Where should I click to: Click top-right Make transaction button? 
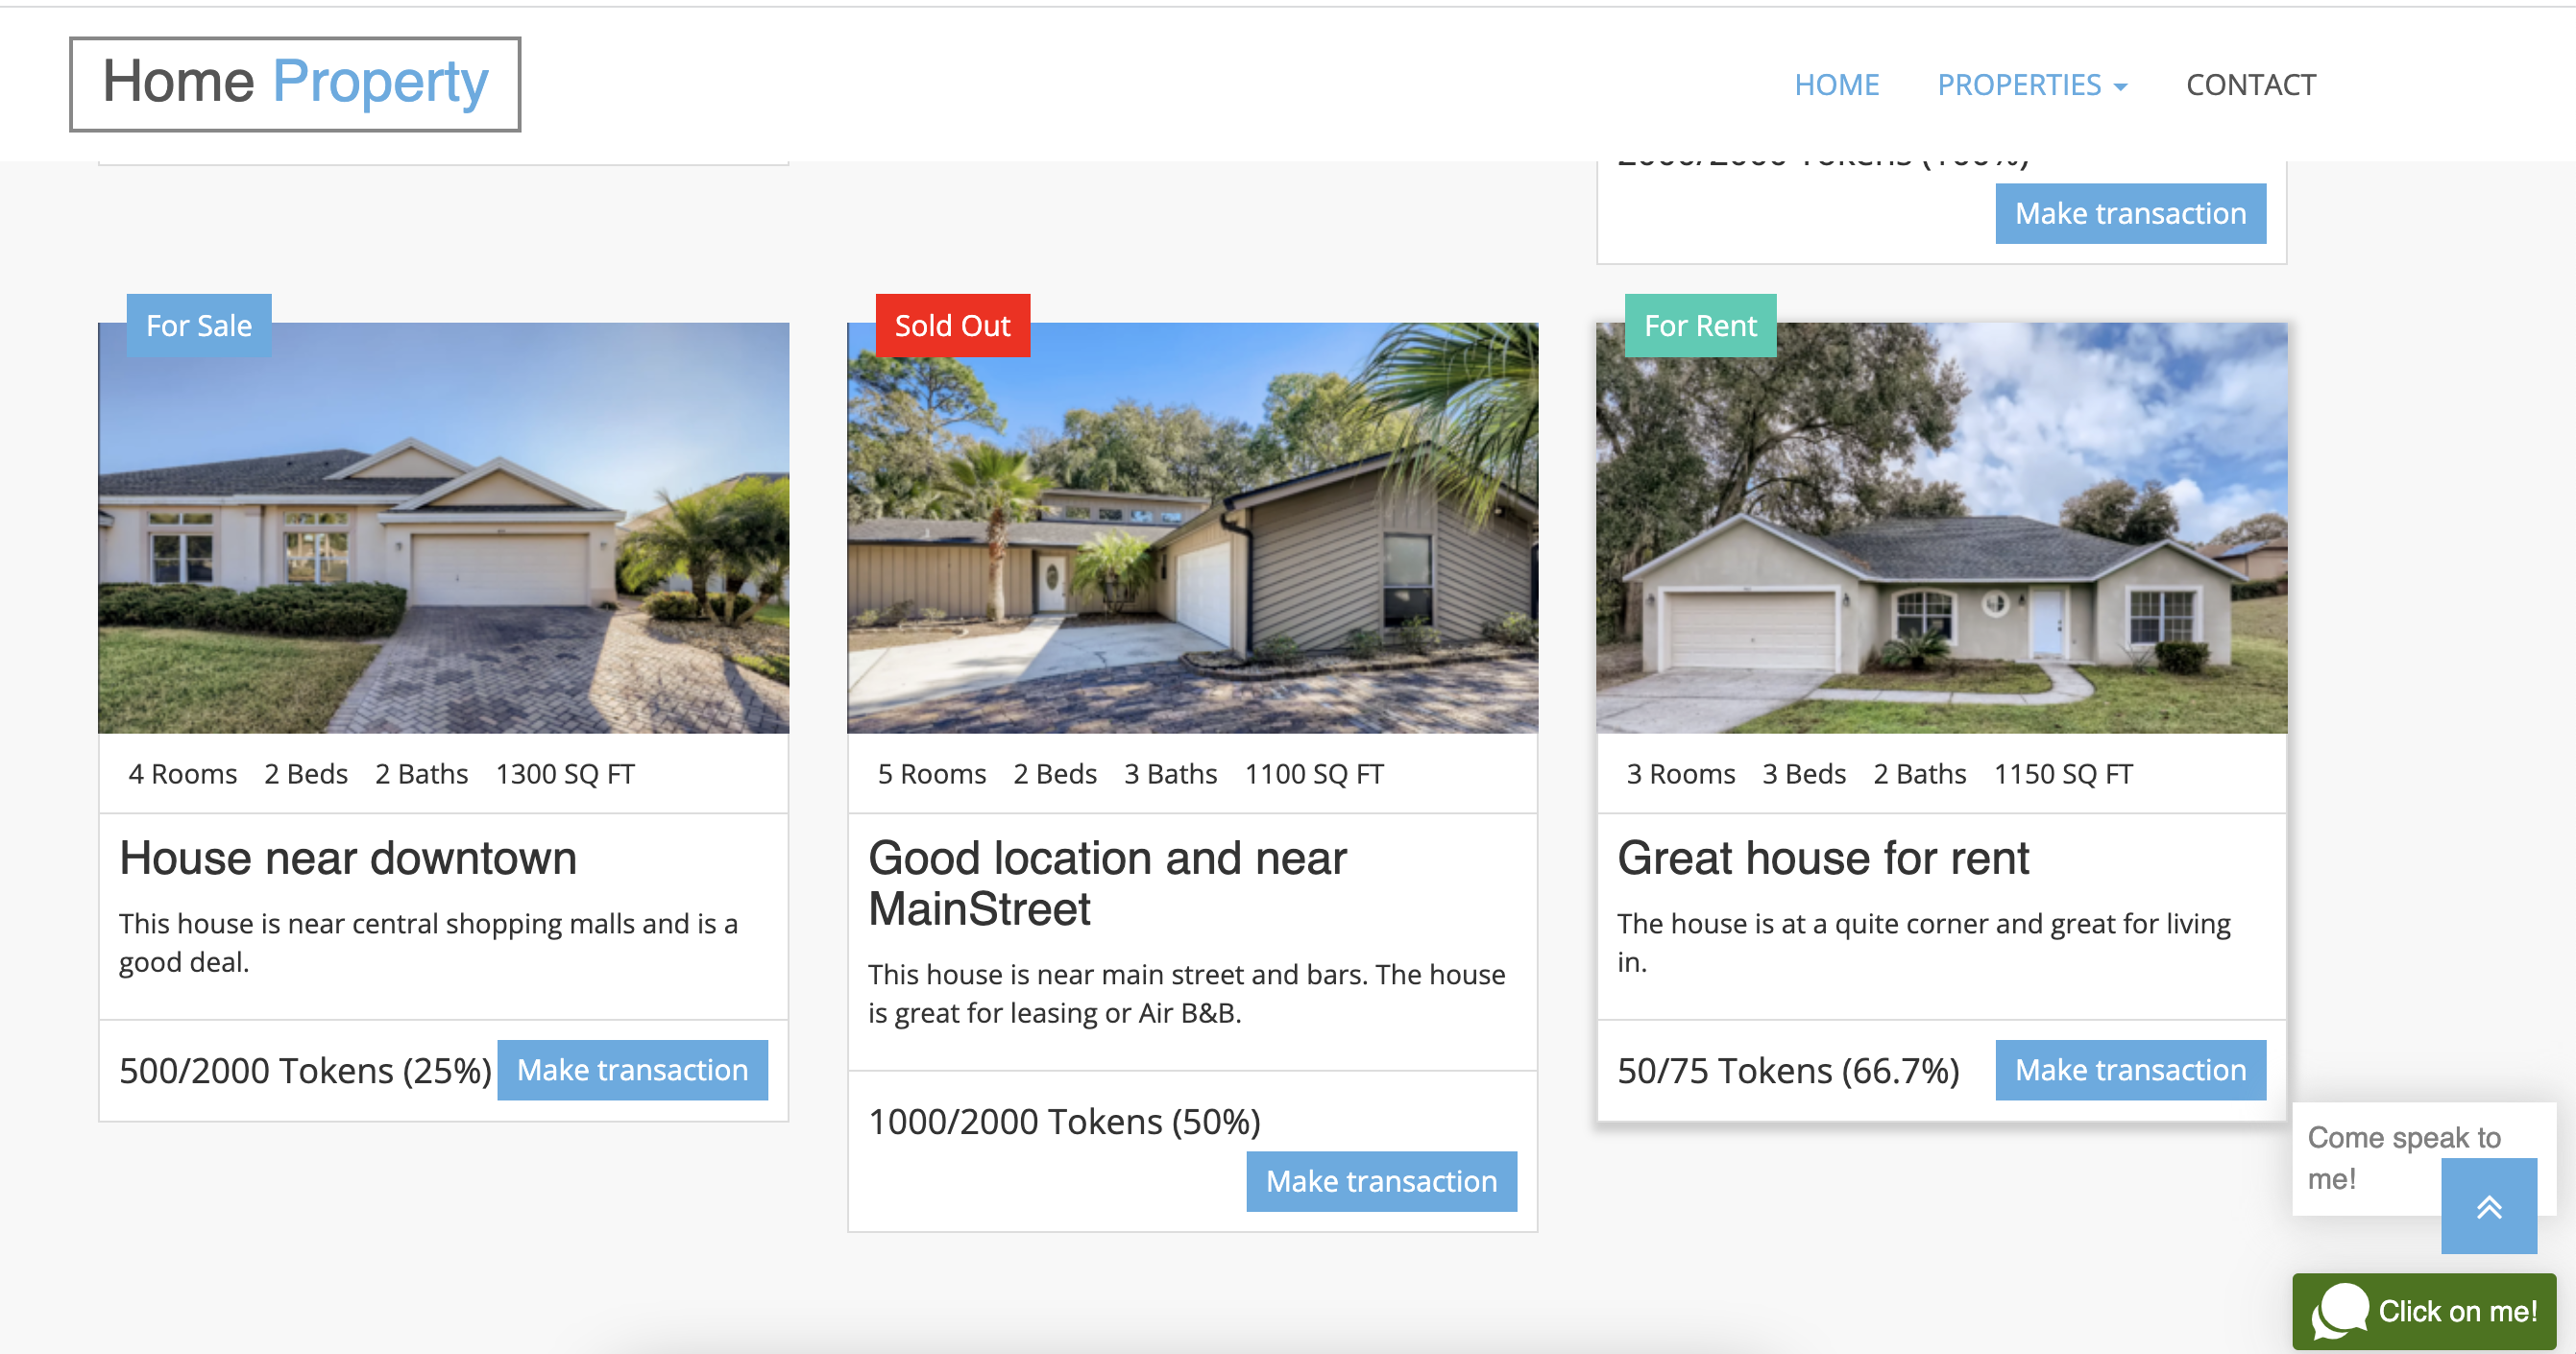(2130, 213)
